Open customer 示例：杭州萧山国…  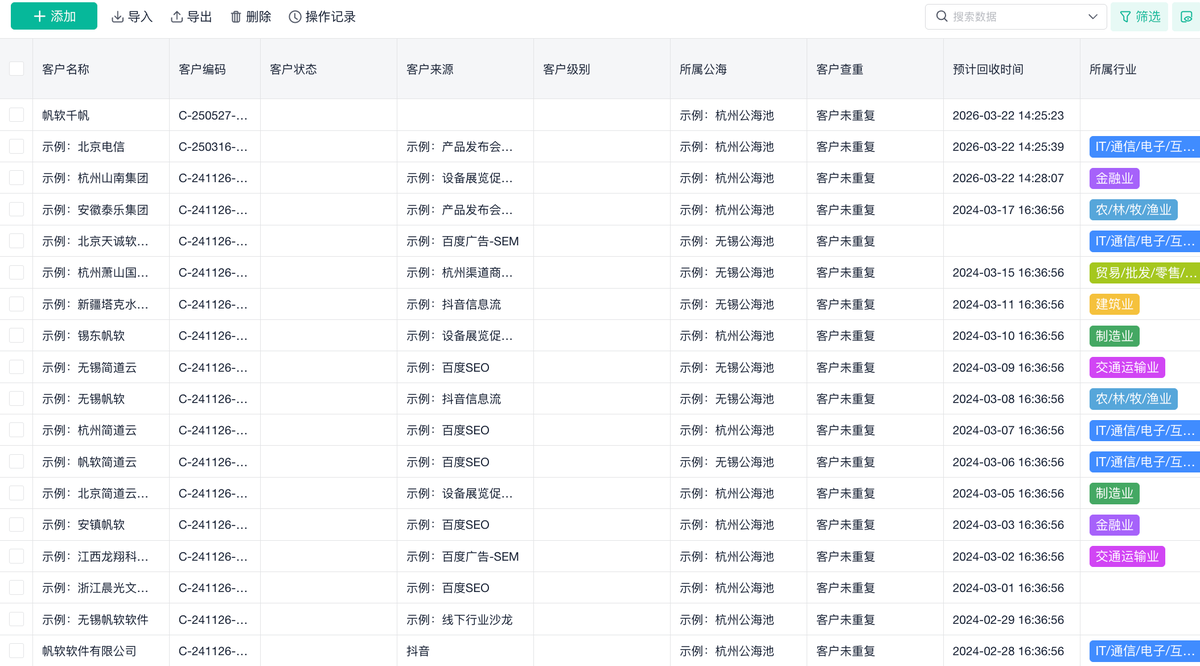point(95,272)
